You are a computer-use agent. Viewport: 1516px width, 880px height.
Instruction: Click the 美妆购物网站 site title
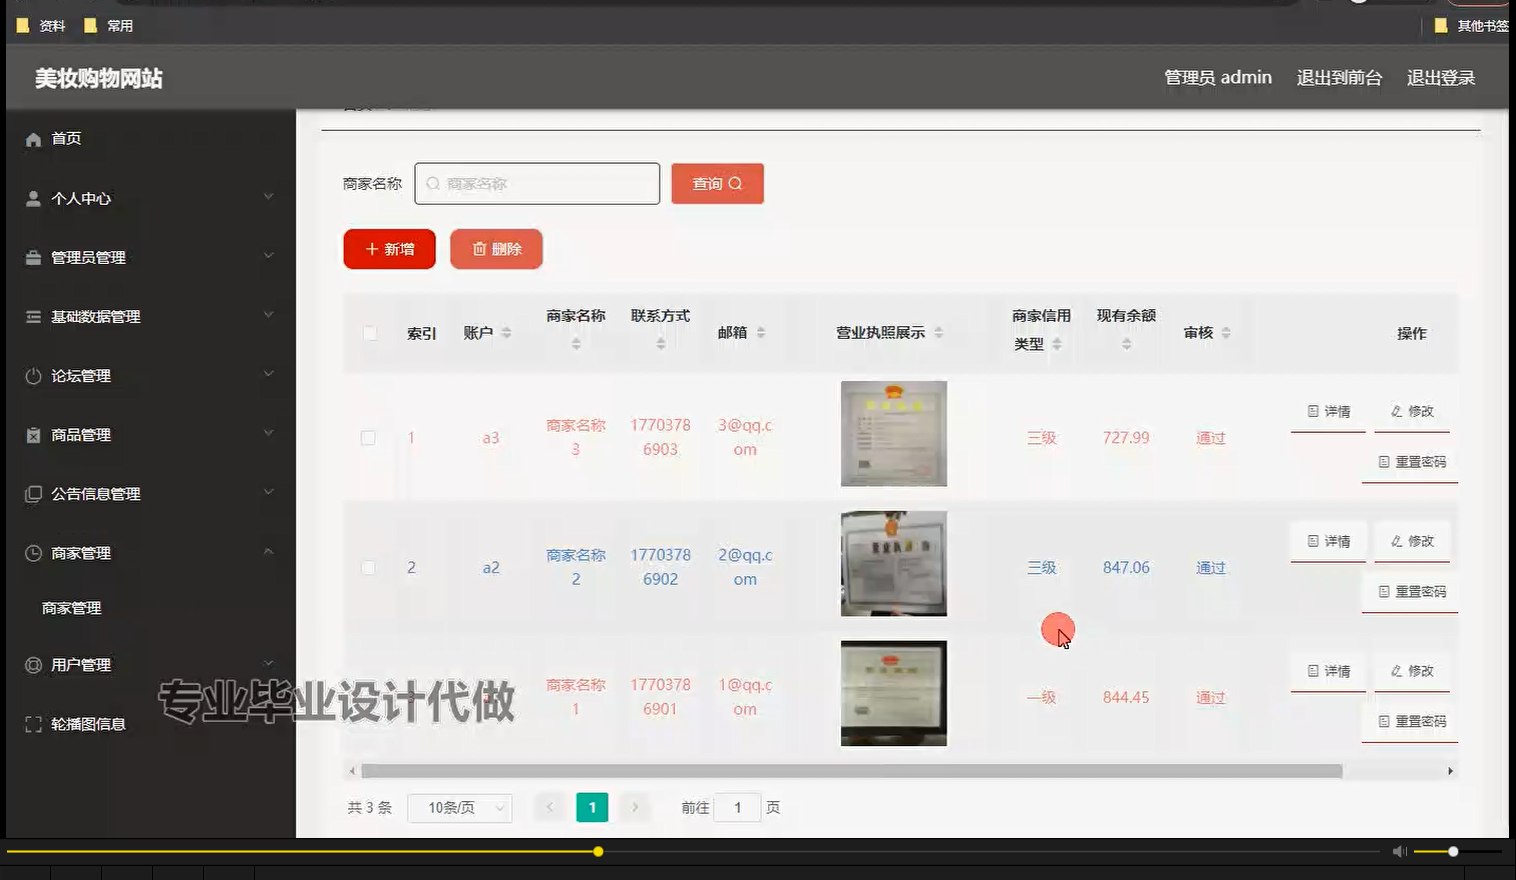coord(99,79)
